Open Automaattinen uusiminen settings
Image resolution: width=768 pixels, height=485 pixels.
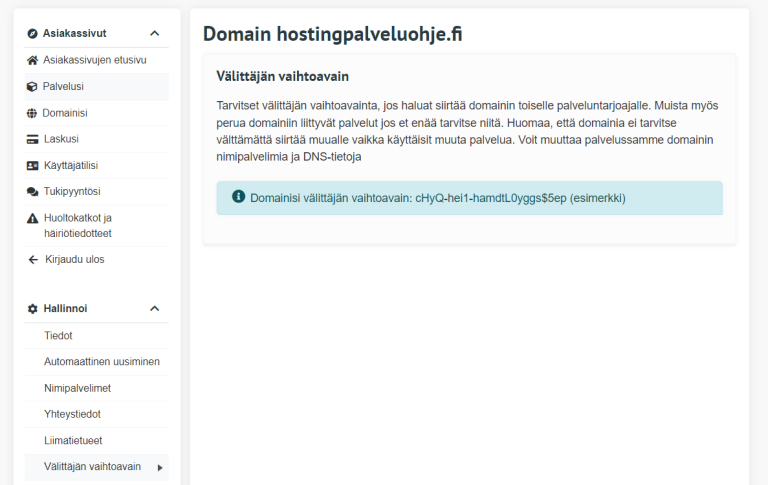coord(102,361)
